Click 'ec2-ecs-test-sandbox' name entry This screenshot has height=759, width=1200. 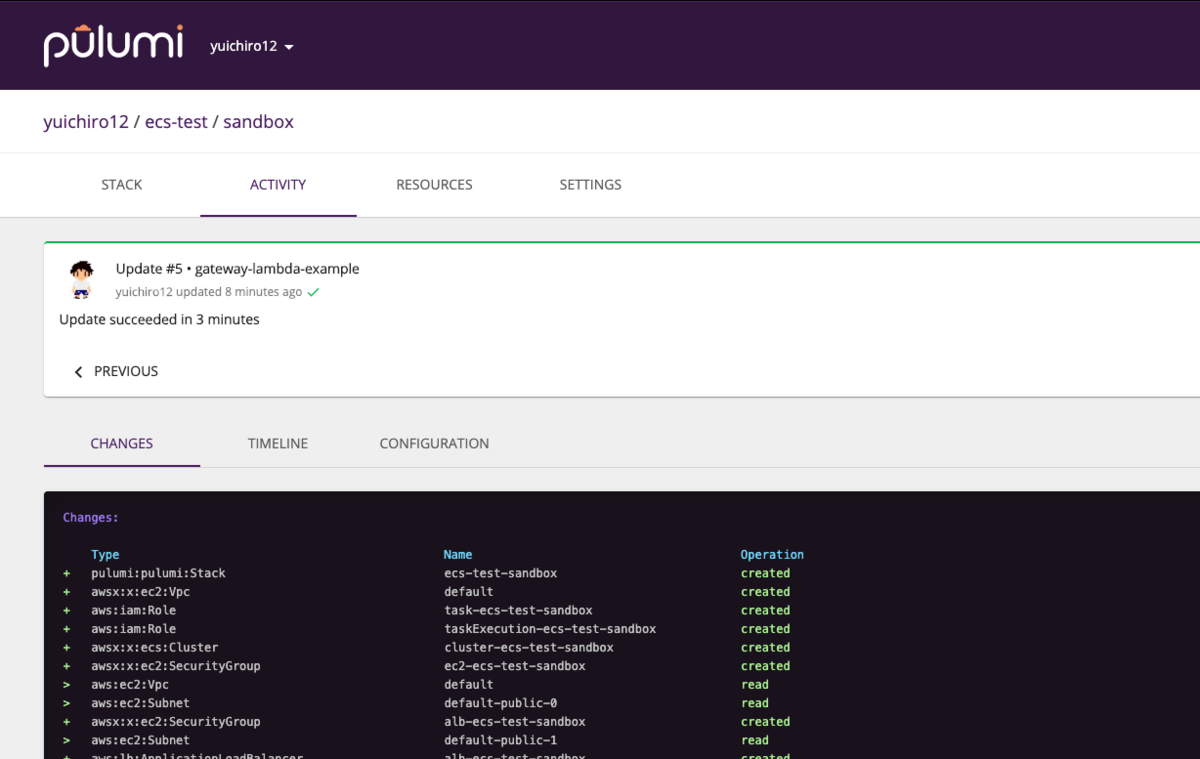(515, 666)
